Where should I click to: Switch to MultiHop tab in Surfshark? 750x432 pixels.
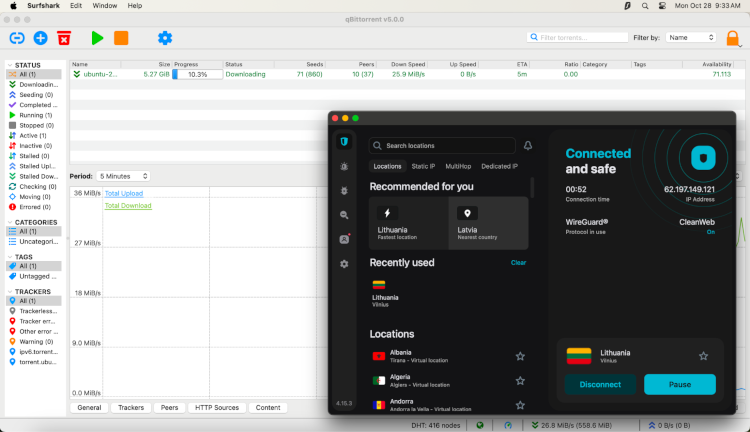(x=458, y=166)
